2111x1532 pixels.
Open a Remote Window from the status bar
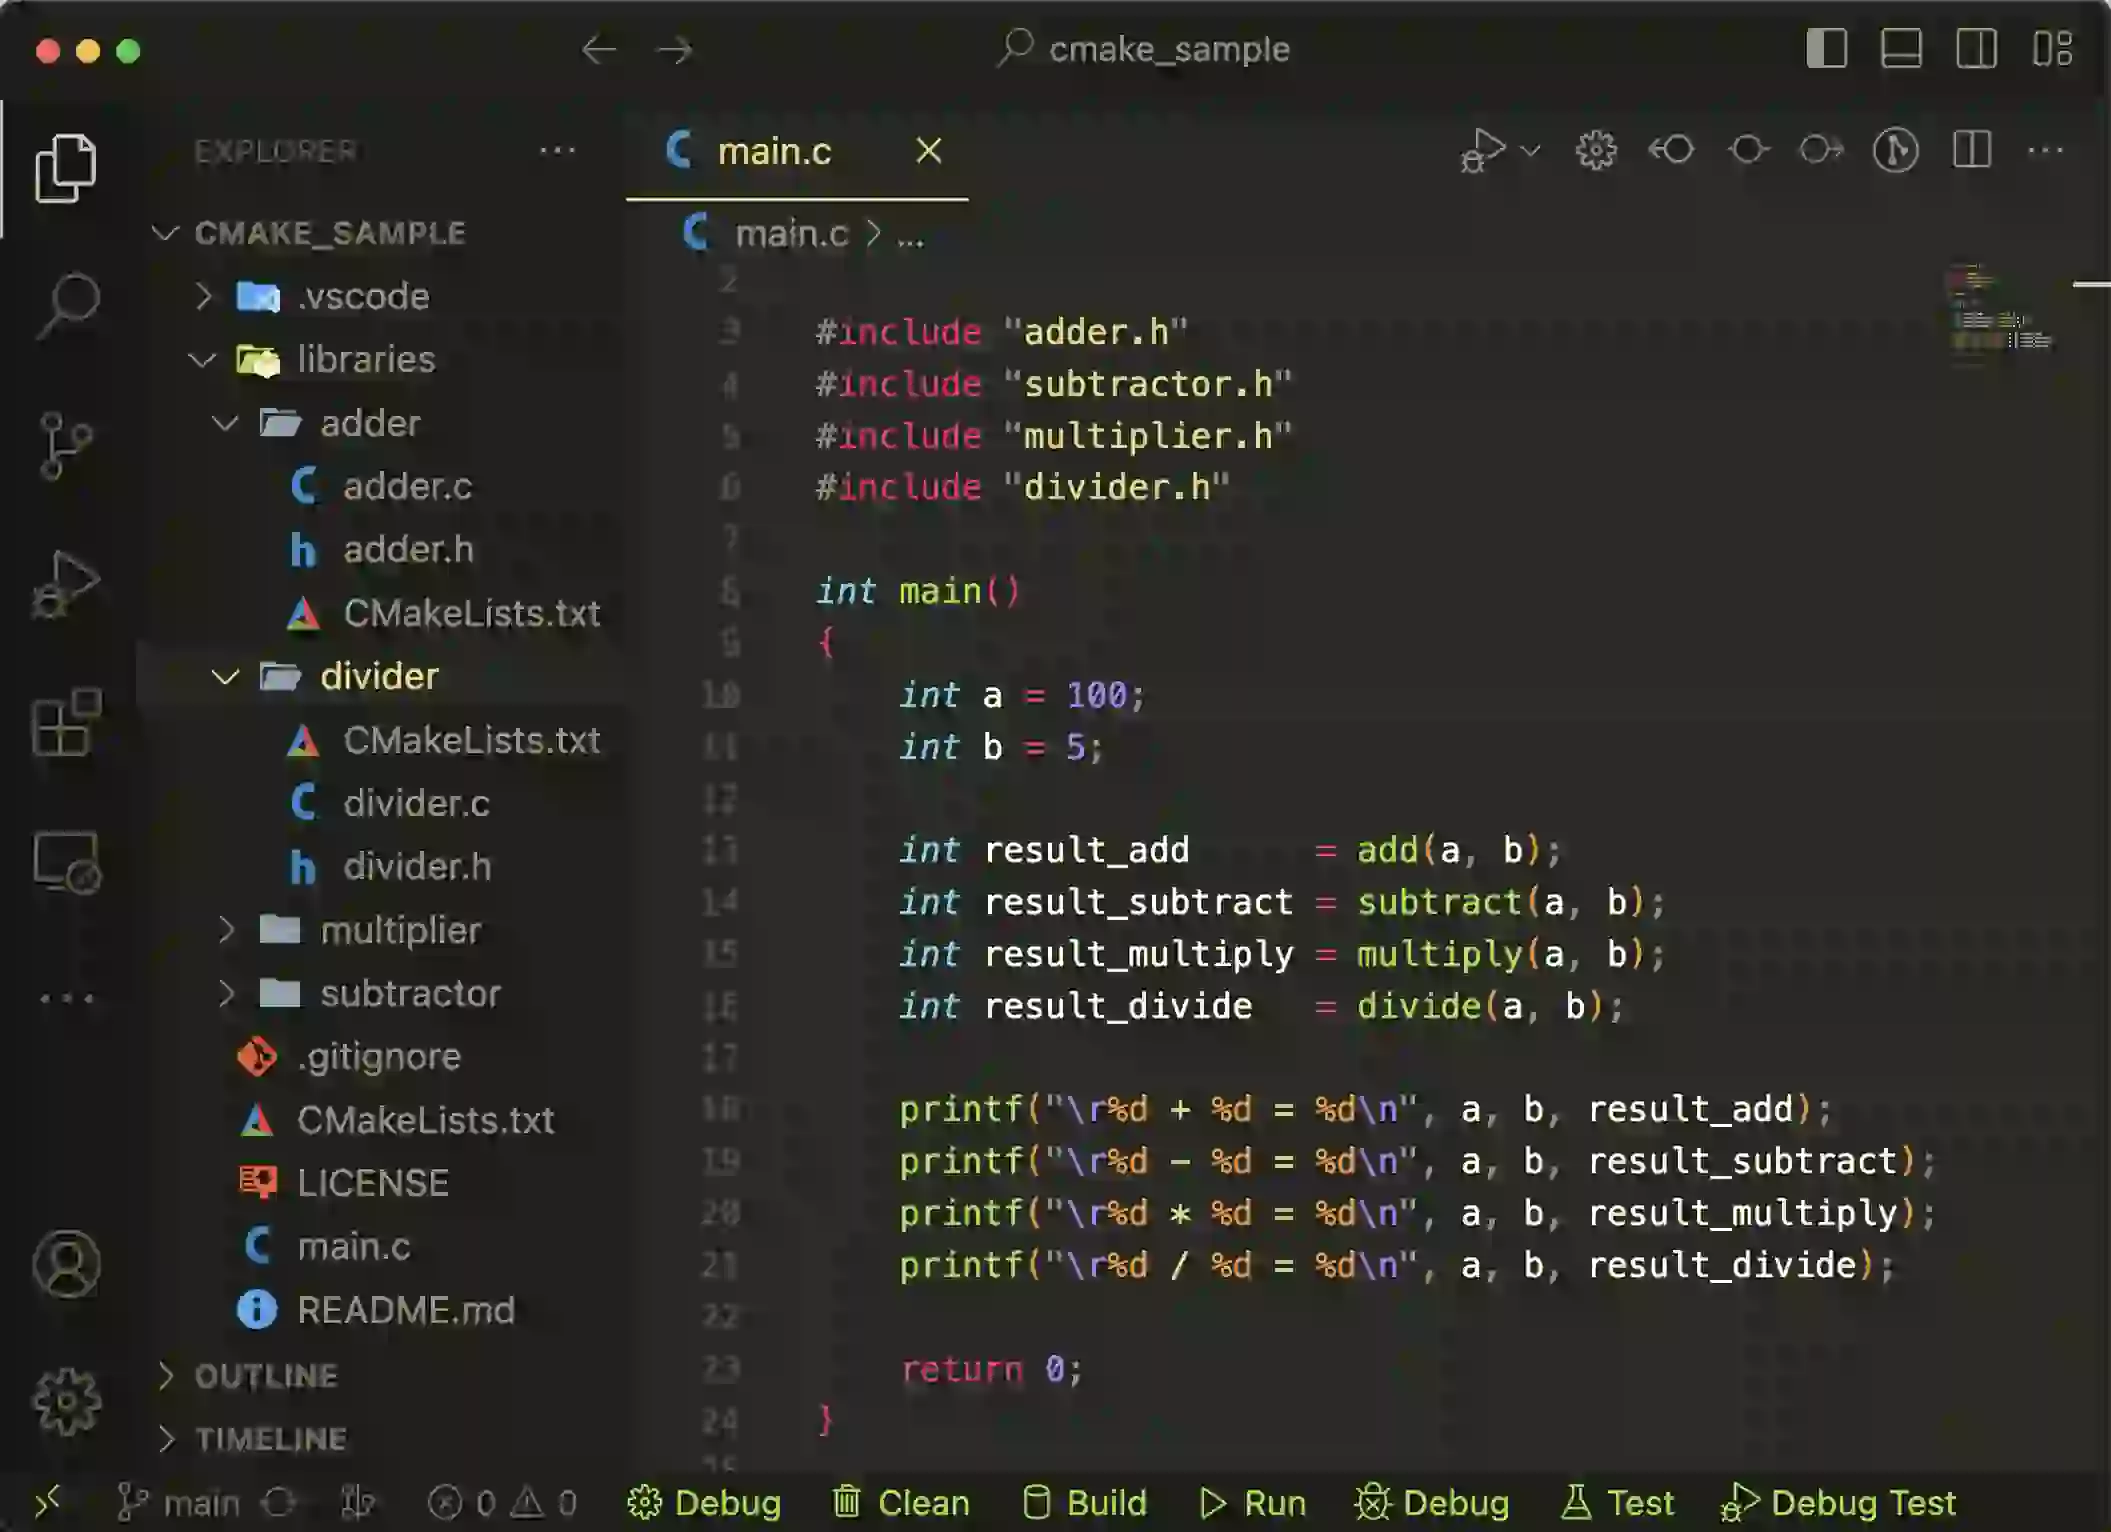[47, 1501]
